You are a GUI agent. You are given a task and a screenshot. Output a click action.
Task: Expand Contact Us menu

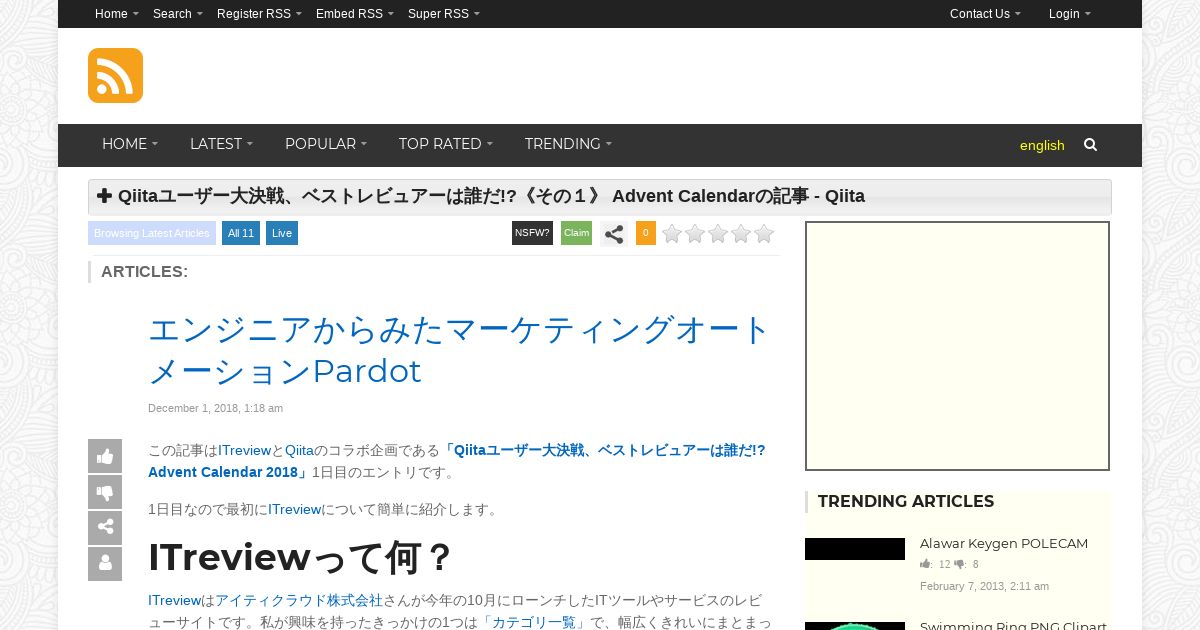(x=985, y=14)
